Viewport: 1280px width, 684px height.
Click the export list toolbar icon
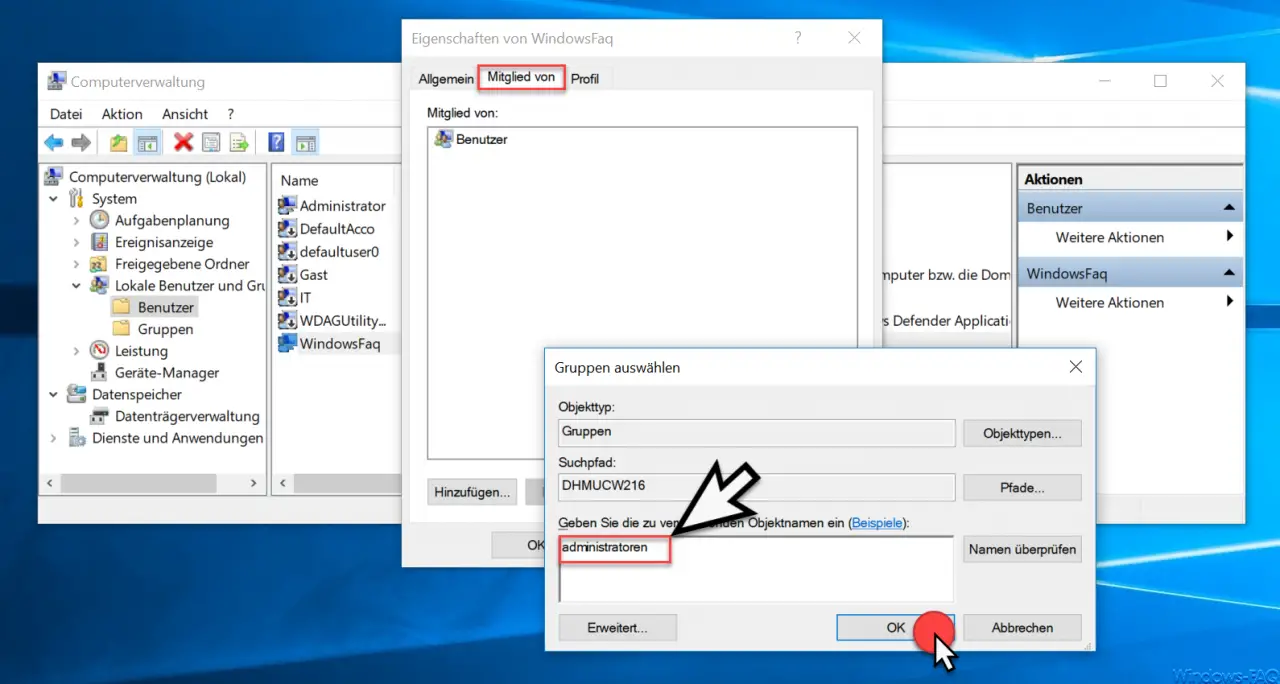(x=239, y=143)
